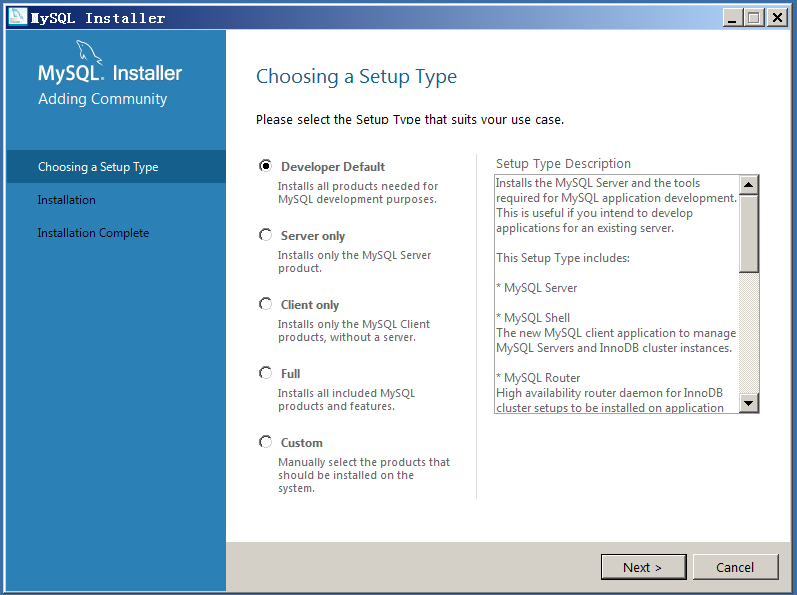Click the 'Setup Type Description' heading

[563, 164]
